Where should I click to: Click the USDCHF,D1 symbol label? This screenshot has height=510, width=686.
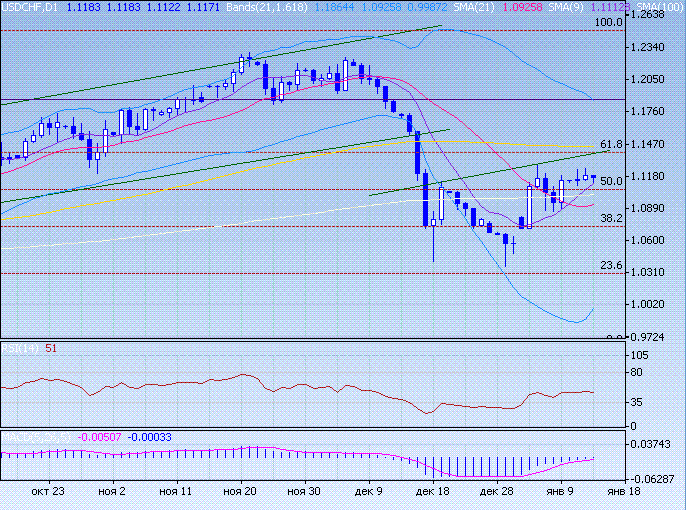pos(30,7)
